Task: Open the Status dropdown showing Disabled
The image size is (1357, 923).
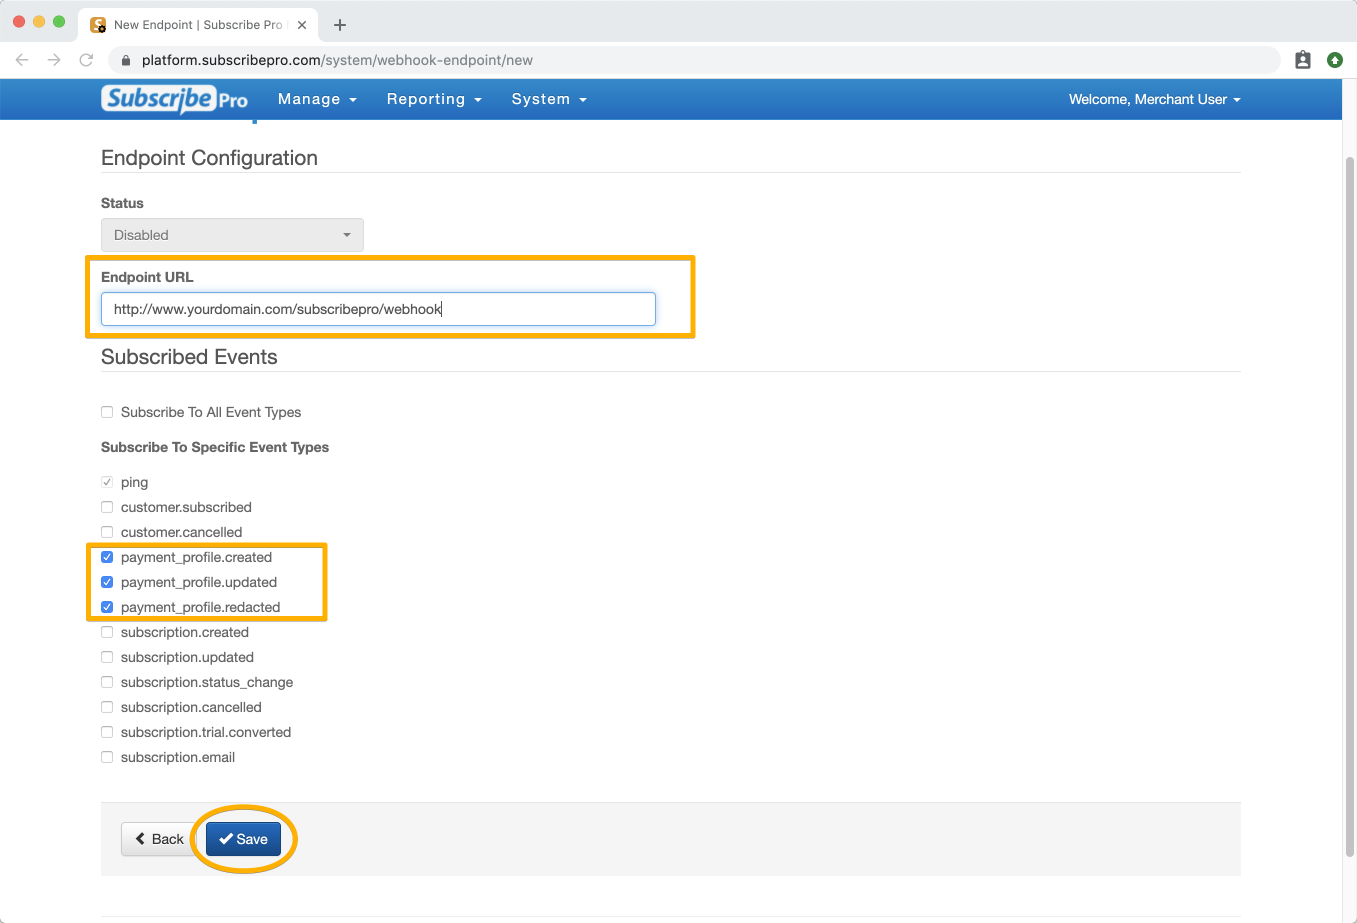Action: tap(232, 235)
